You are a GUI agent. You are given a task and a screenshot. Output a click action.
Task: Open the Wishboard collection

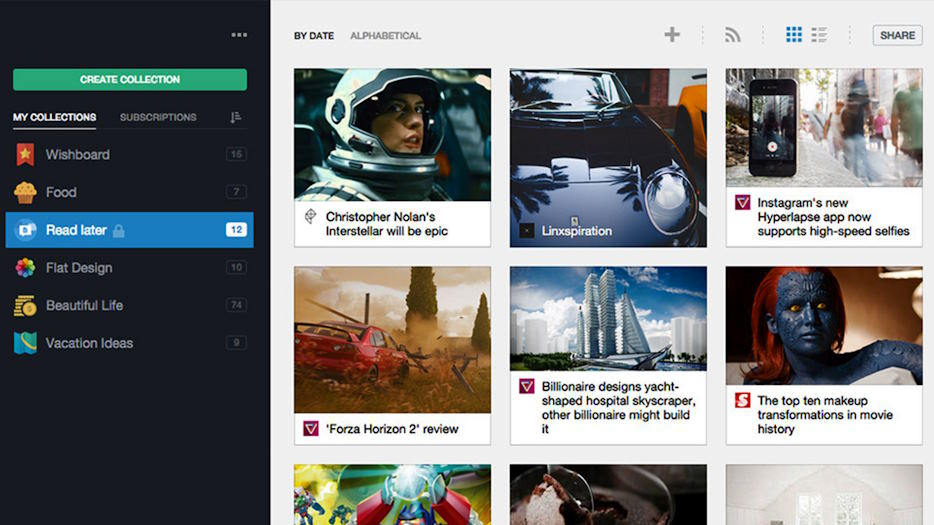click(x=129, y=154)
